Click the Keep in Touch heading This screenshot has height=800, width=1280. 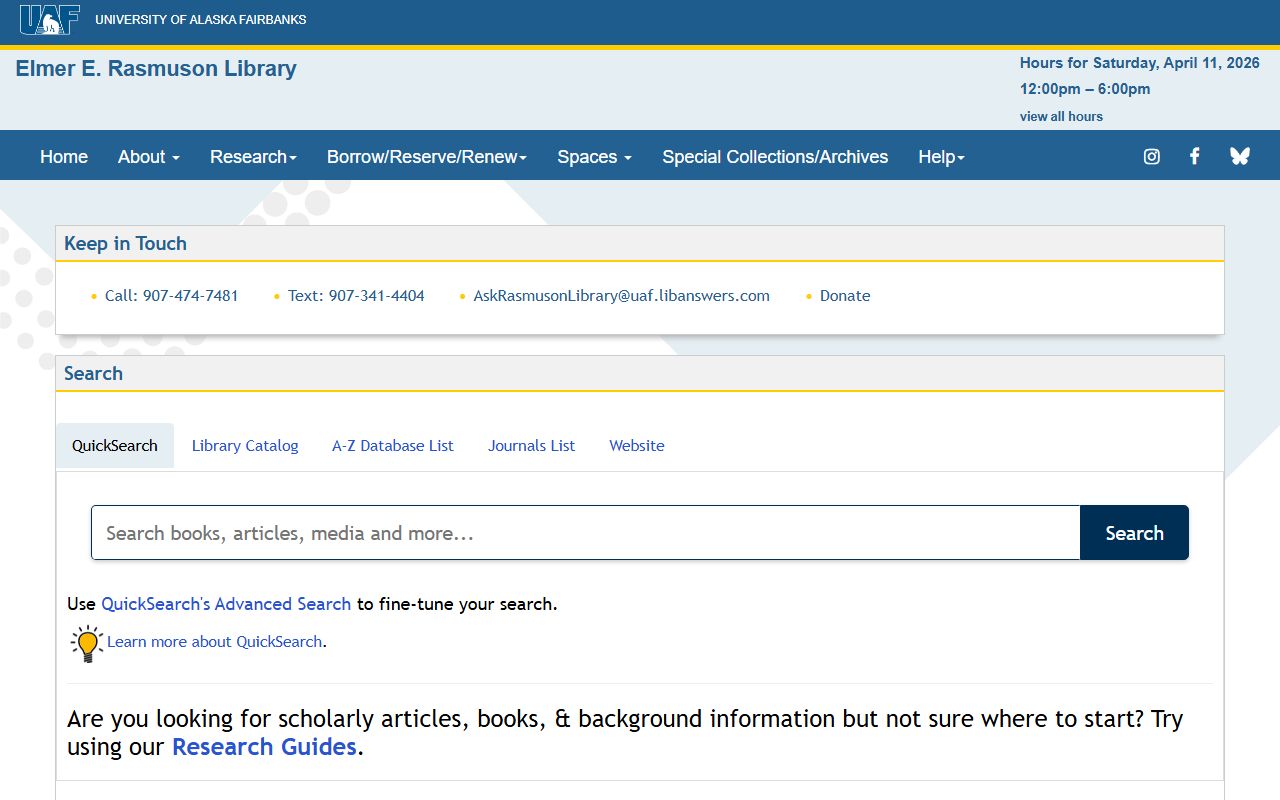[x=125, y=244]
